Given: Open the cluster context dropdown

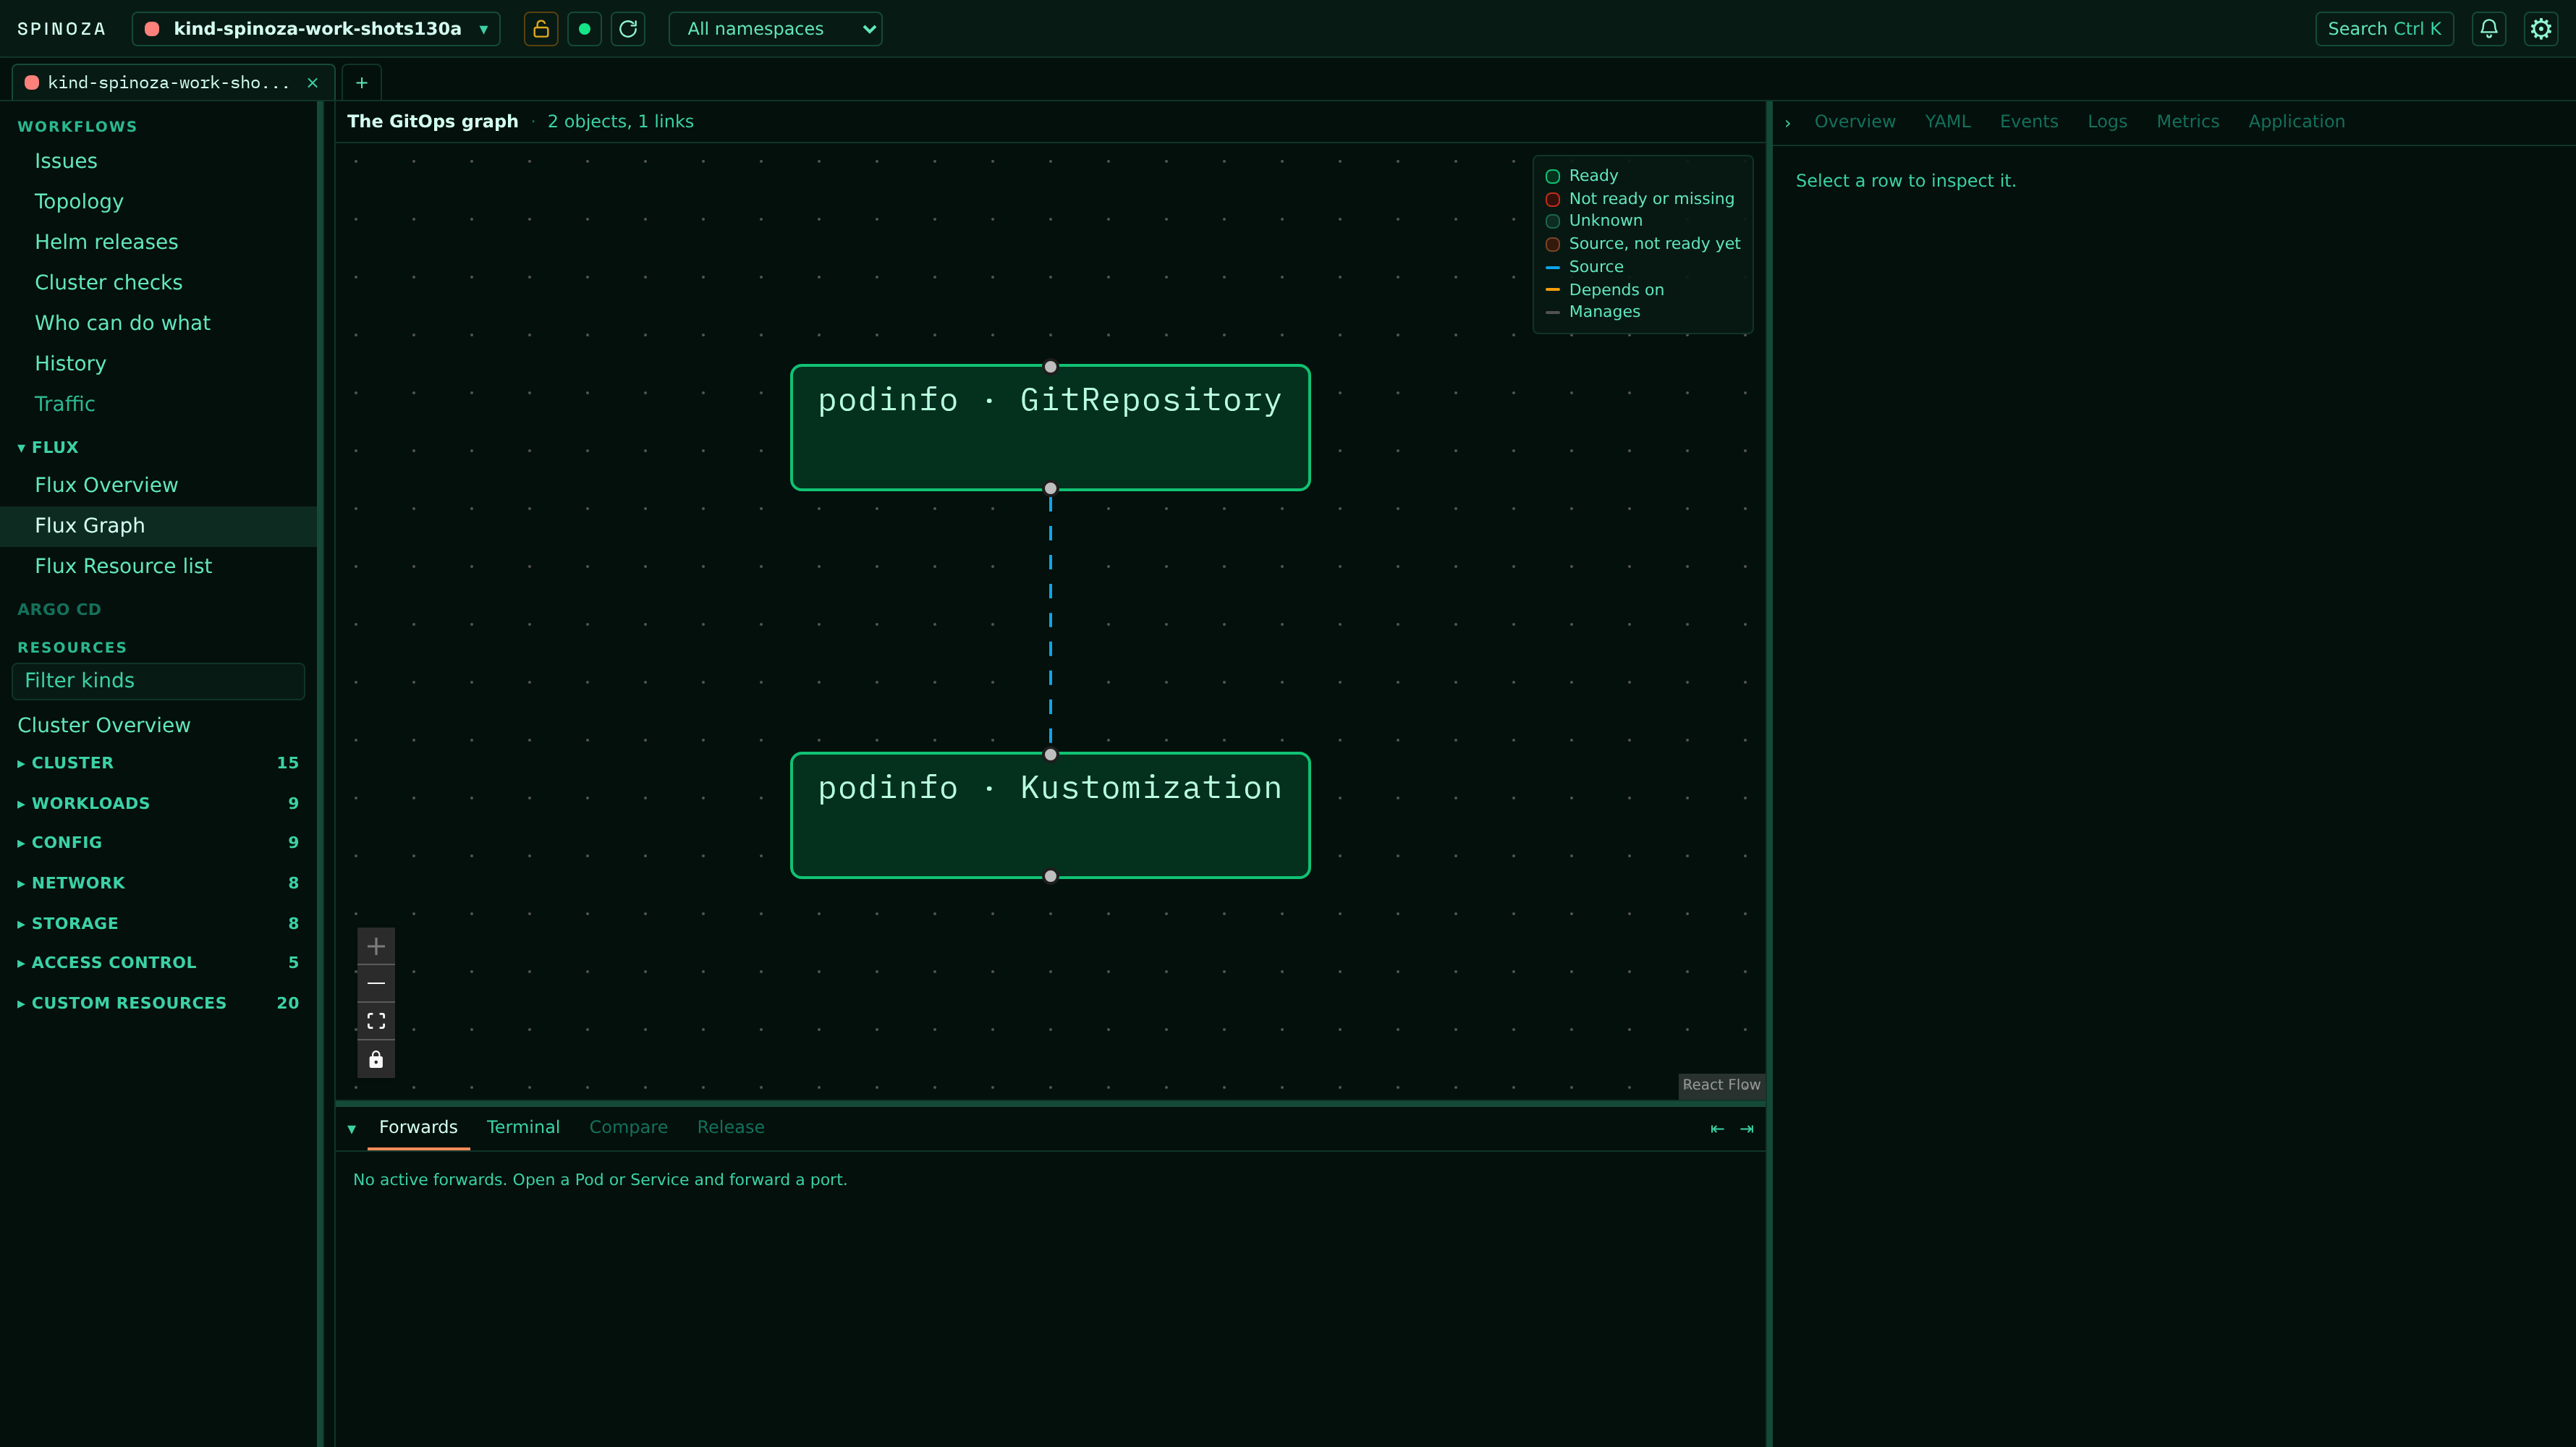Looking at the screenshot, I should coord(316,29).
